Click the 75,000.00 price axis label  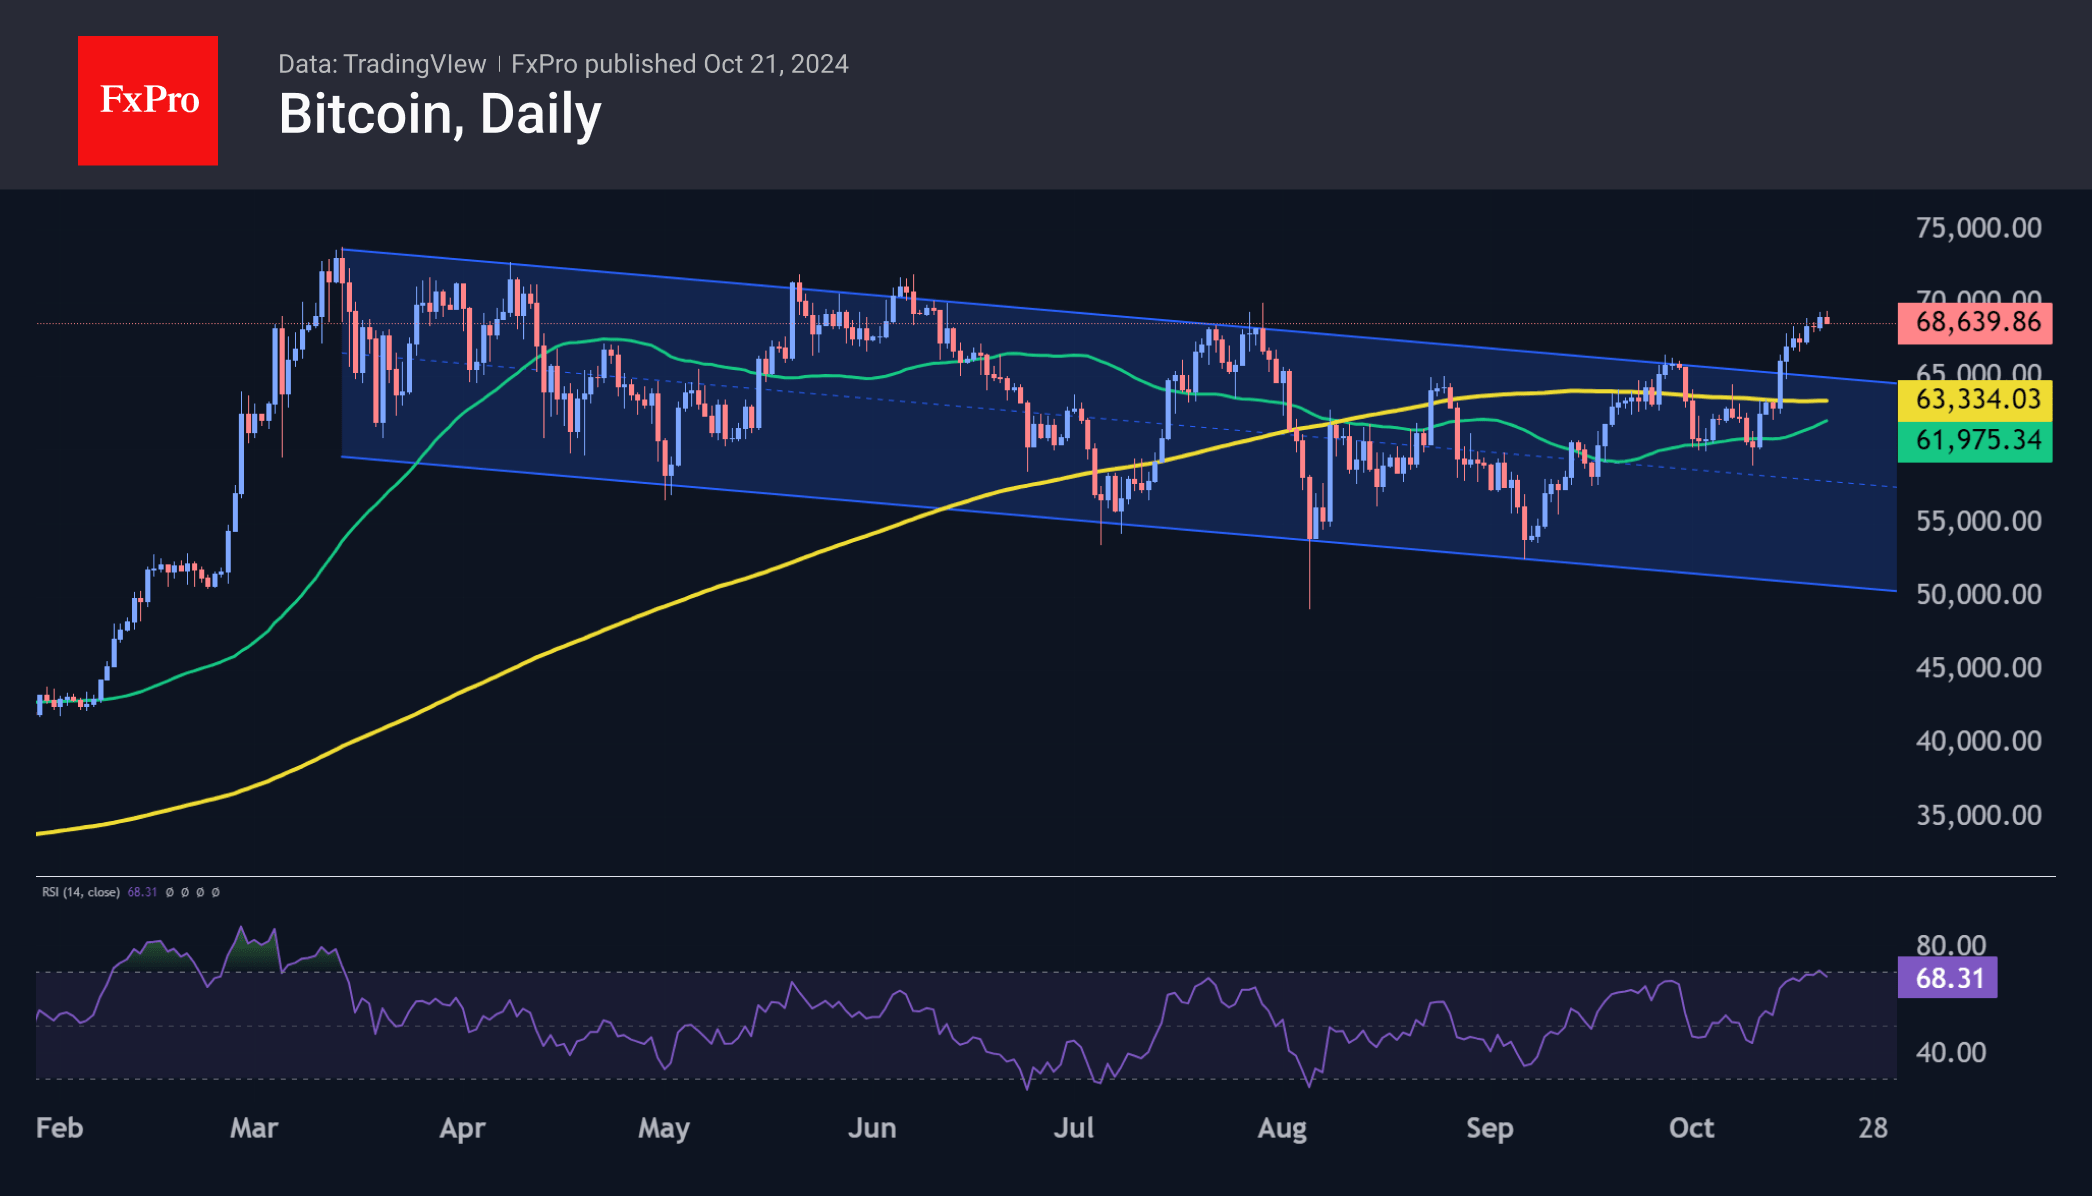coord(1978,228)
